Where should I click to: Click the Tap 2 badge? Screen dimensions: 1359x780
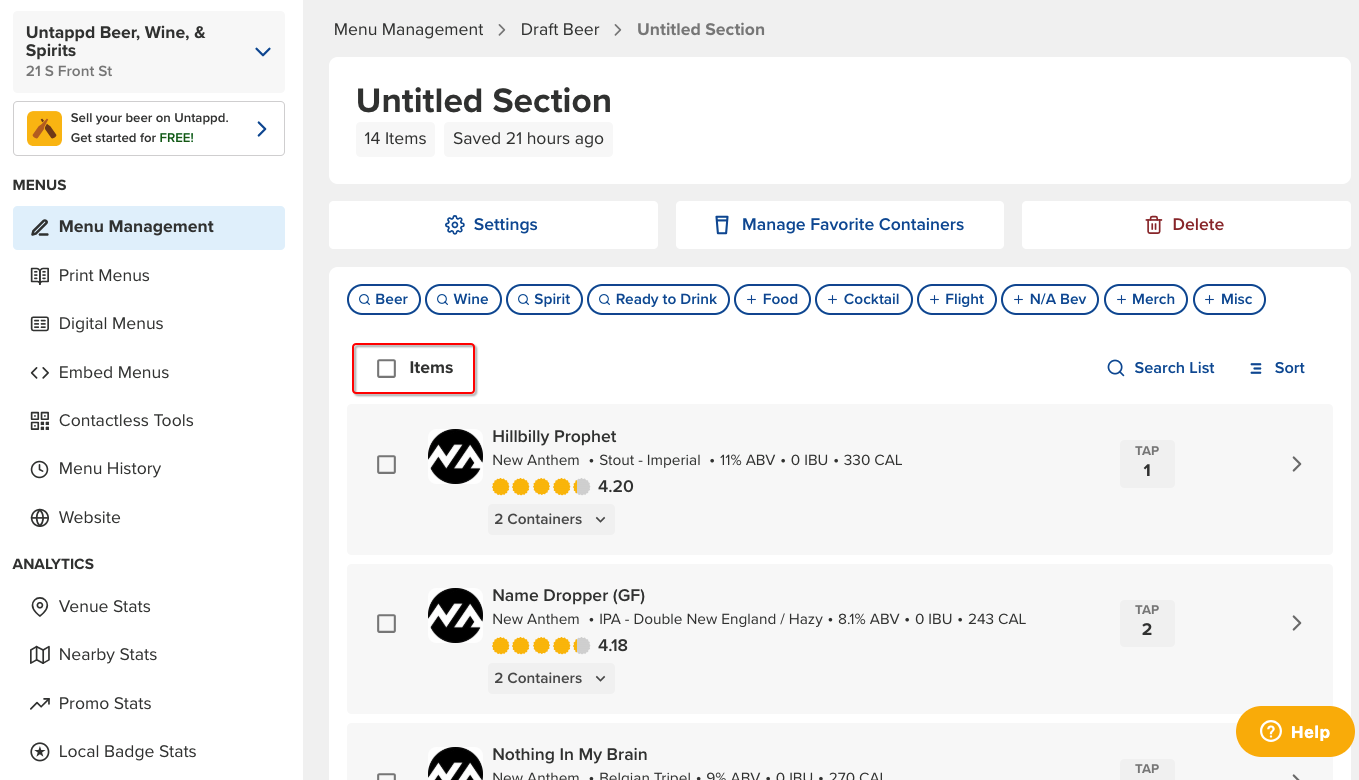(x=1147, y=622)
